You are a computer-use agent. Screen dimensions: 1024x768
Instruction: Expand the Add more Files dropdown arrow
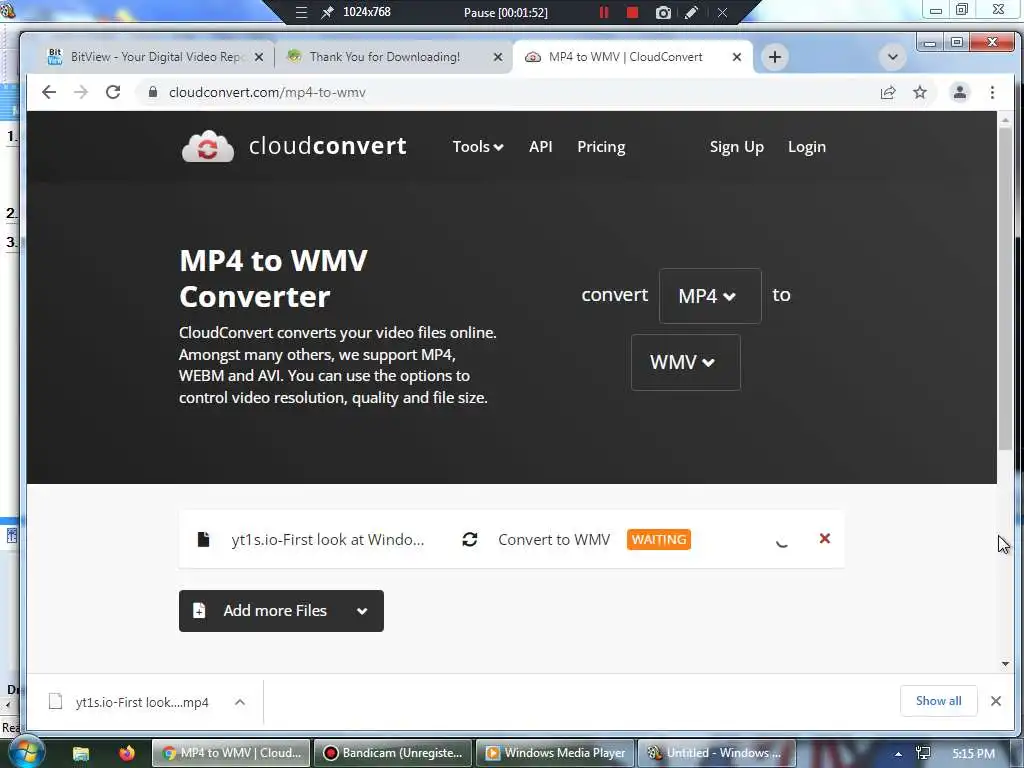pos(362,611)
